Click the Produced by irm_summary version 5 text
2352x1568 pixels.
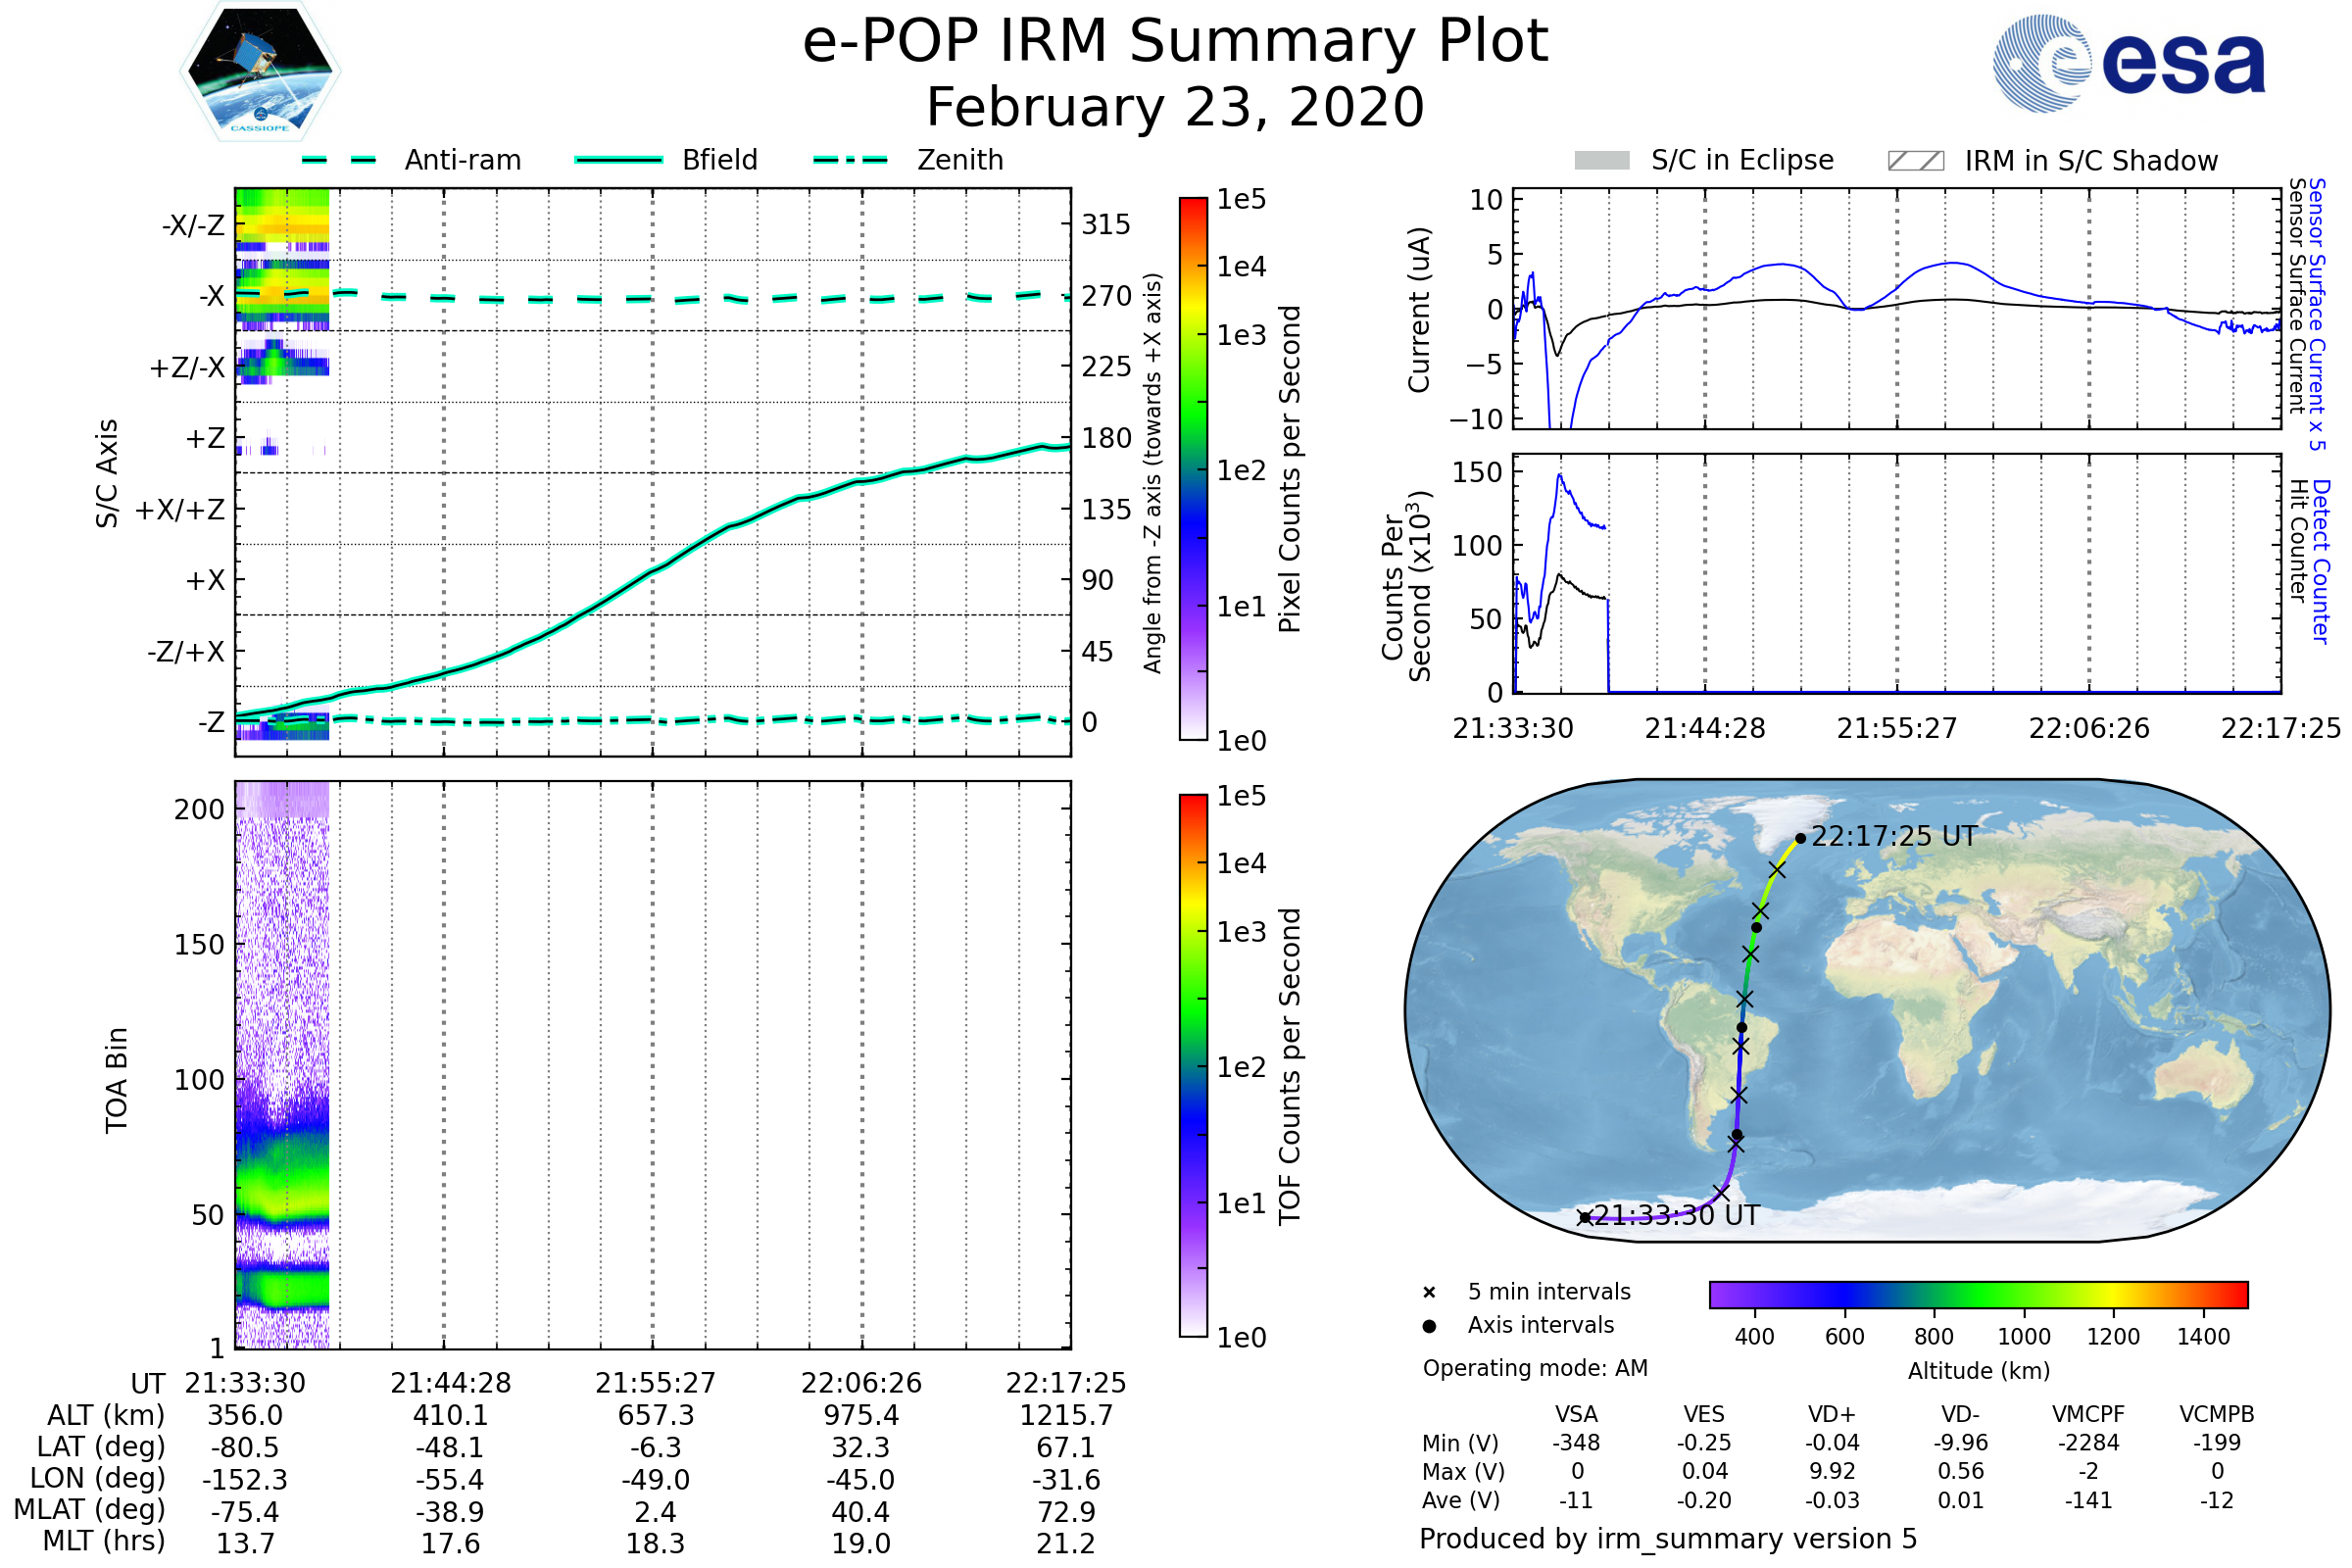click(1668, 1539)
